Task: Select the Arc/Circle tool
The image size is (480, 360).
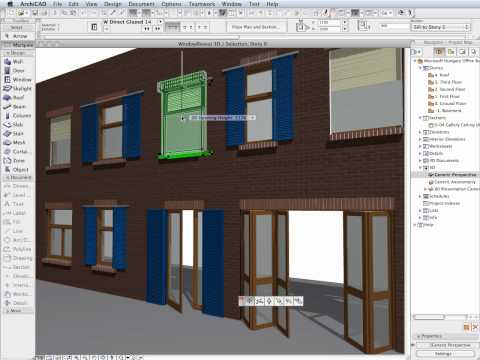Action: click(x=18, y=240)
